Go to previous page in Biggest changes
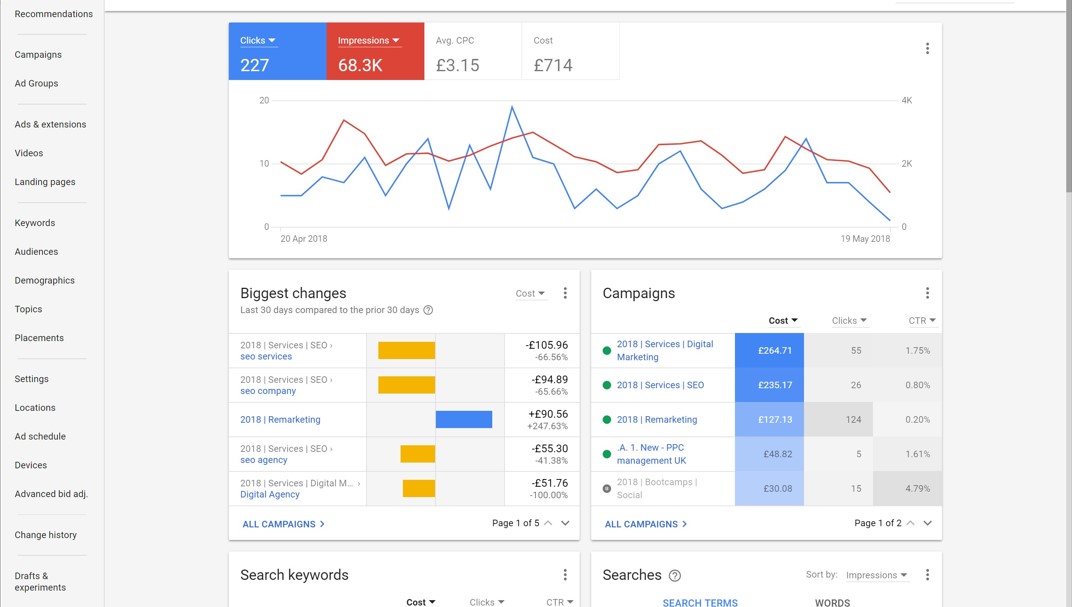Viewport: 1072px width, 607px height. click(x=548, y=523)
